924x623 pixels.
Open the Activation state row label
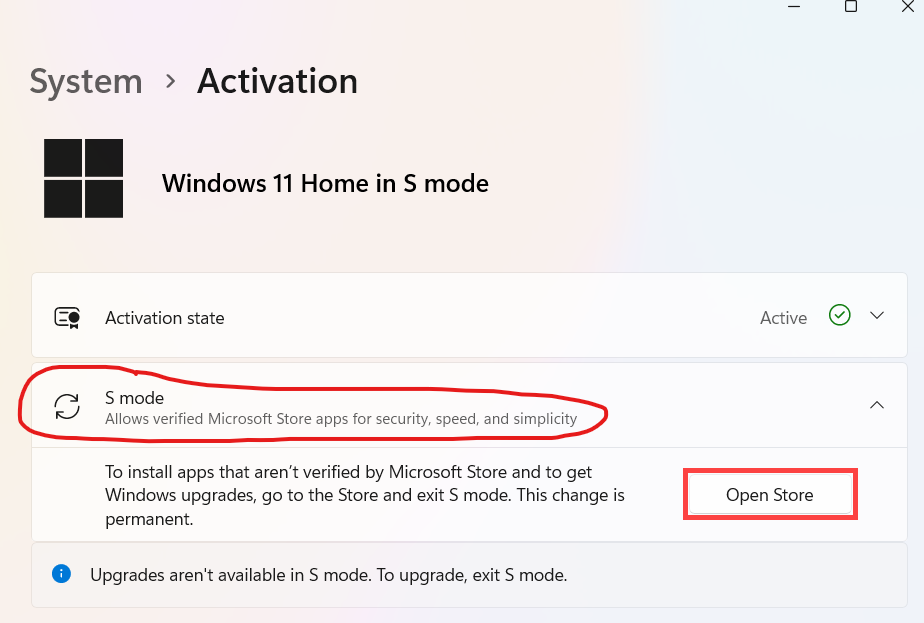coord(165,318)
